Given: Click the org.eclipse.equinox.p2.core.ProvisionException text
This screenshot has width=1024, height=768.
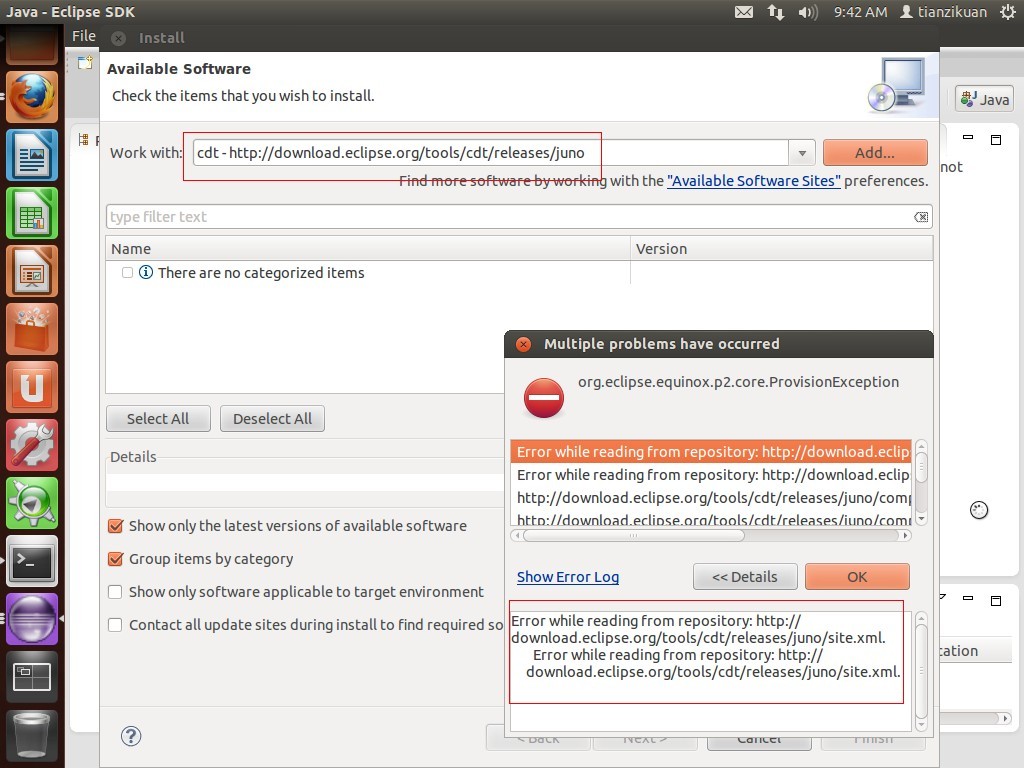Looking at the screenshot, I should [x=738, y=382].
